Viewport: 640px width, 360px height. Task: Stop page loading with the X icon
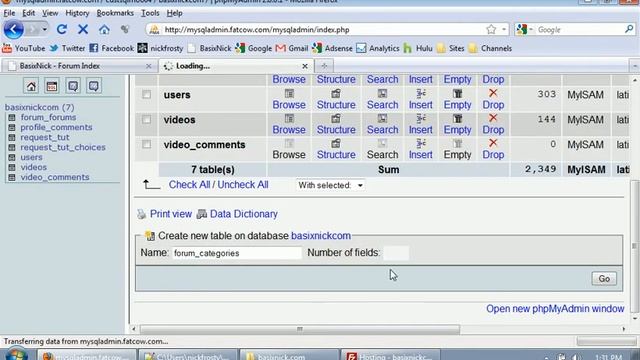pyautogui.click(x=83, y=29)
